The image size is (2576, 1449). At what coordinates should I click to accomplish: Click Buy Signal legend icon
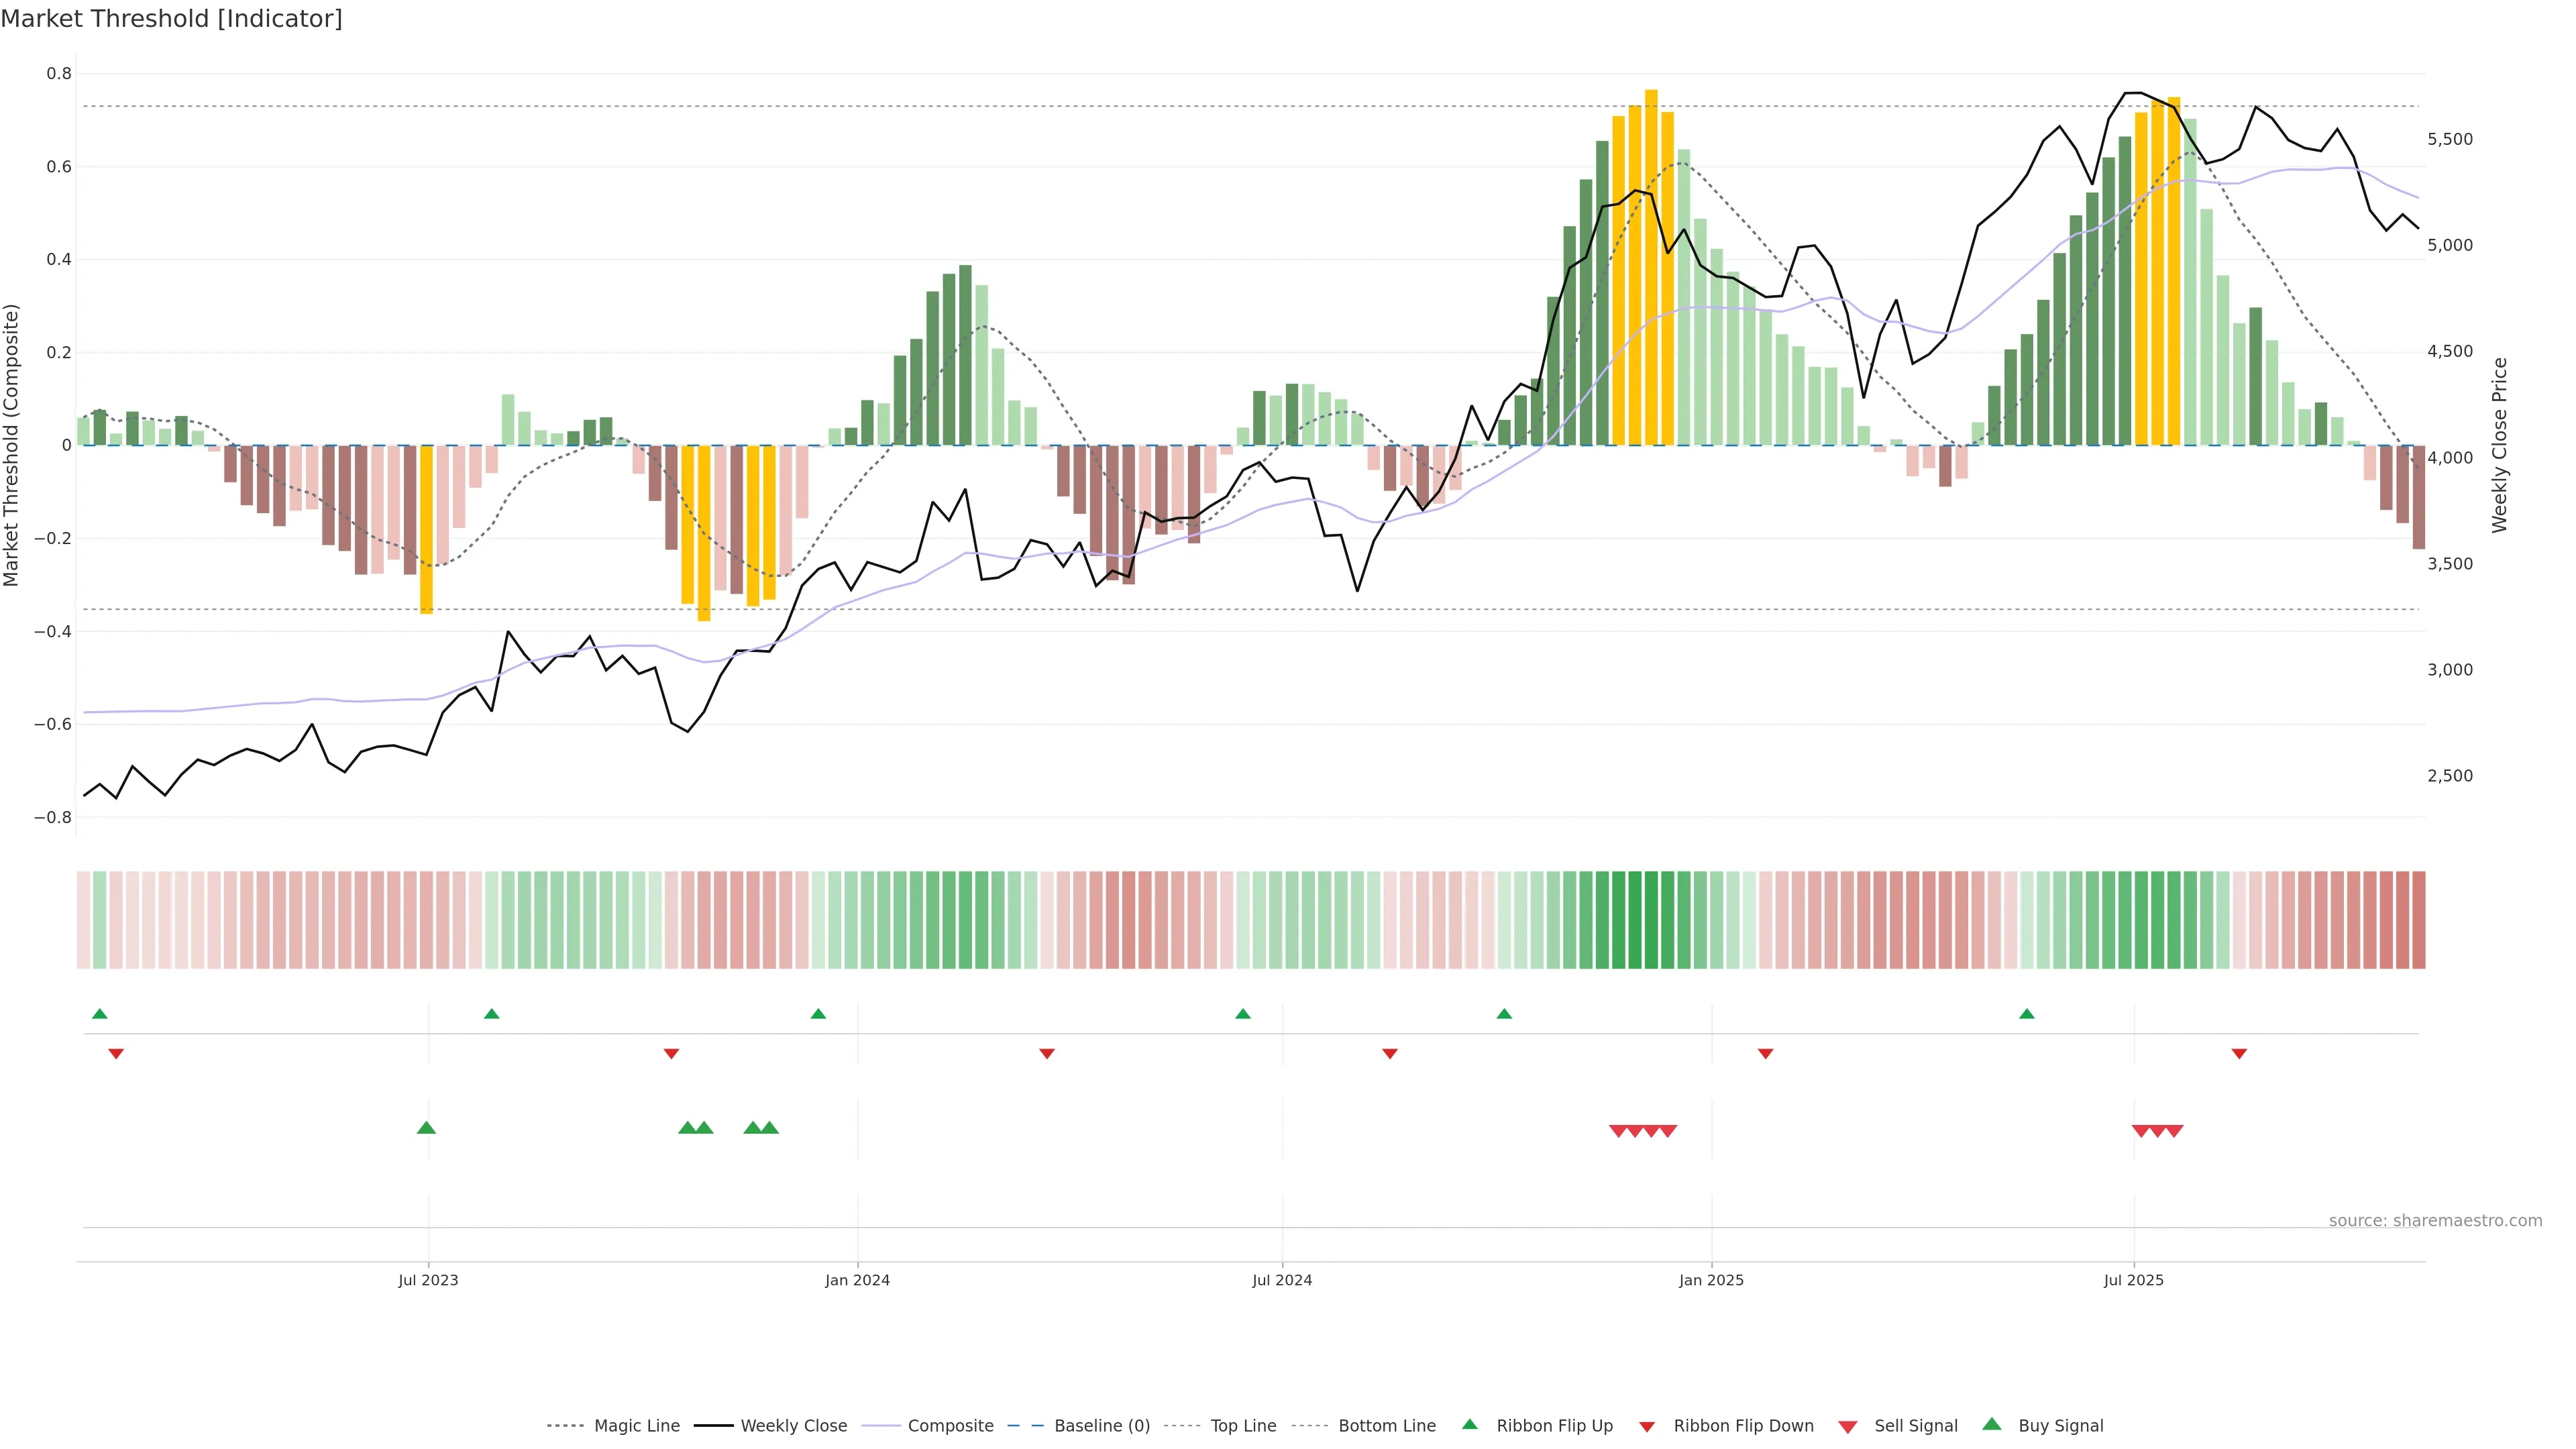click(1992, 1425)
